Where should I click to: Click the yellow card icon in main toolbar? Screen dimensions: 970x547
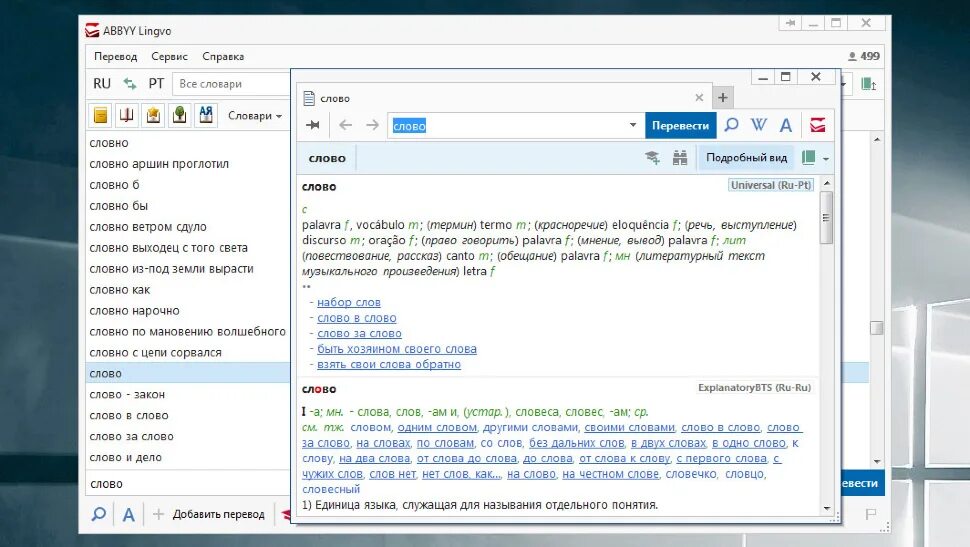click(101, 115)
